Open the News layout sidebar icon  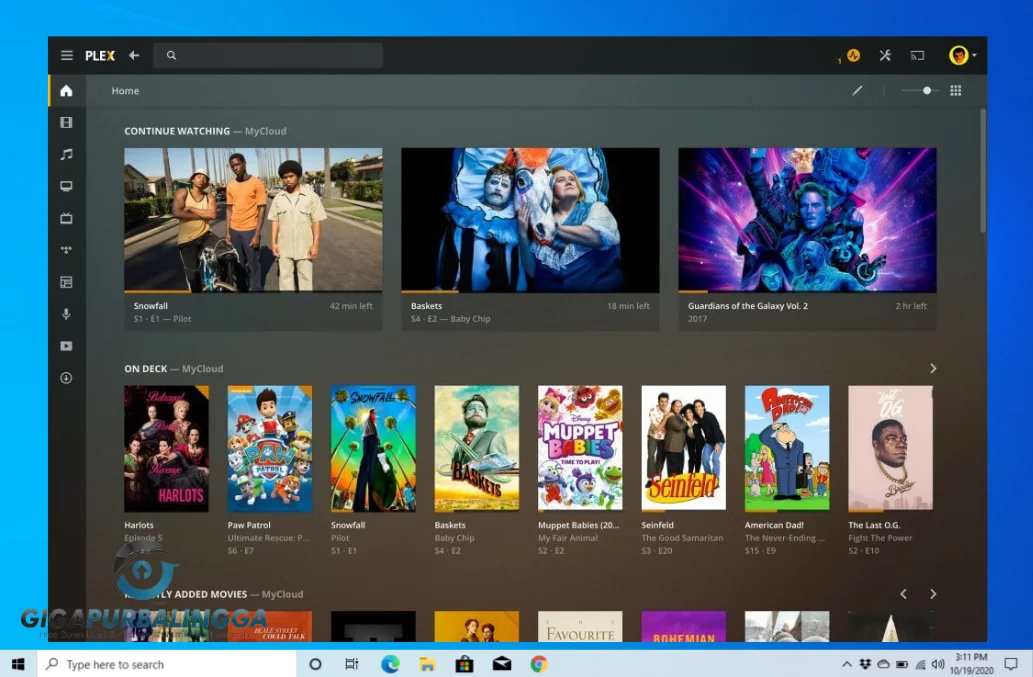[x=67, y=282]
